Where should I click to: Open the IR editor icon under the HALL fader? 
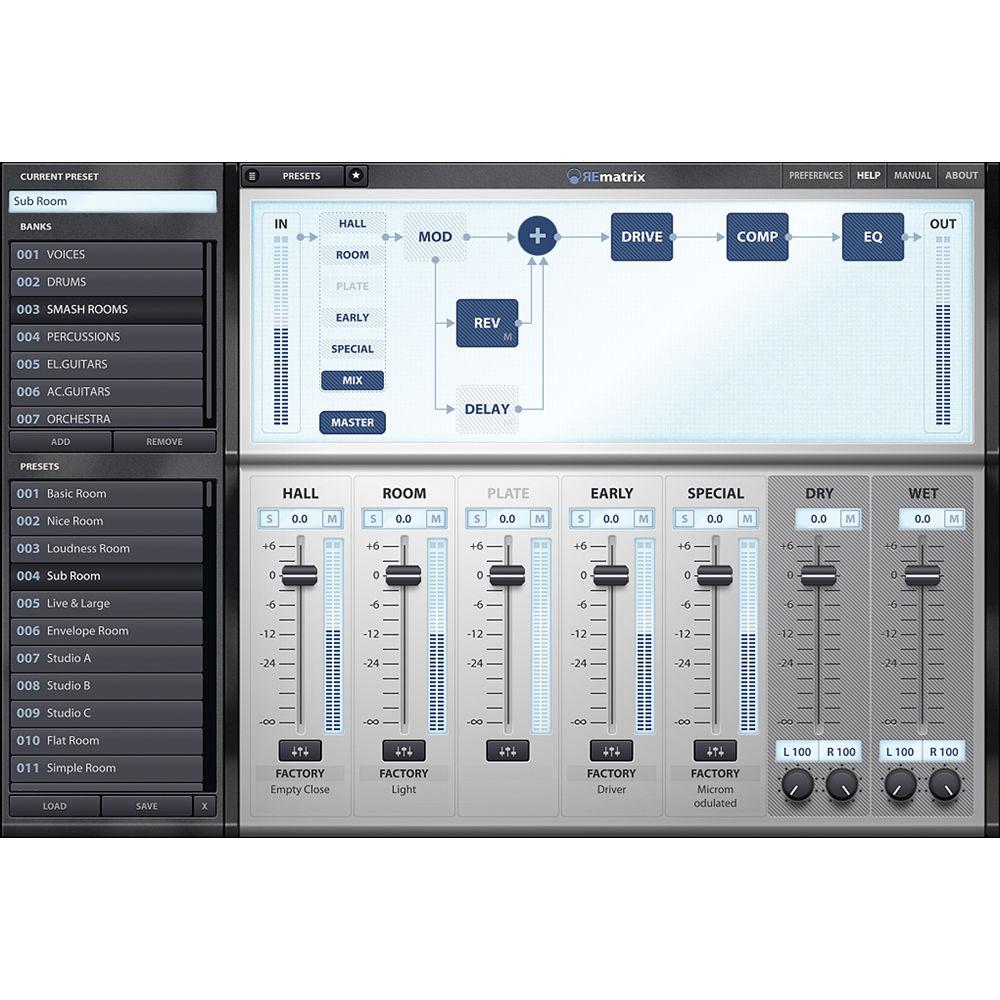pos(299,752)
